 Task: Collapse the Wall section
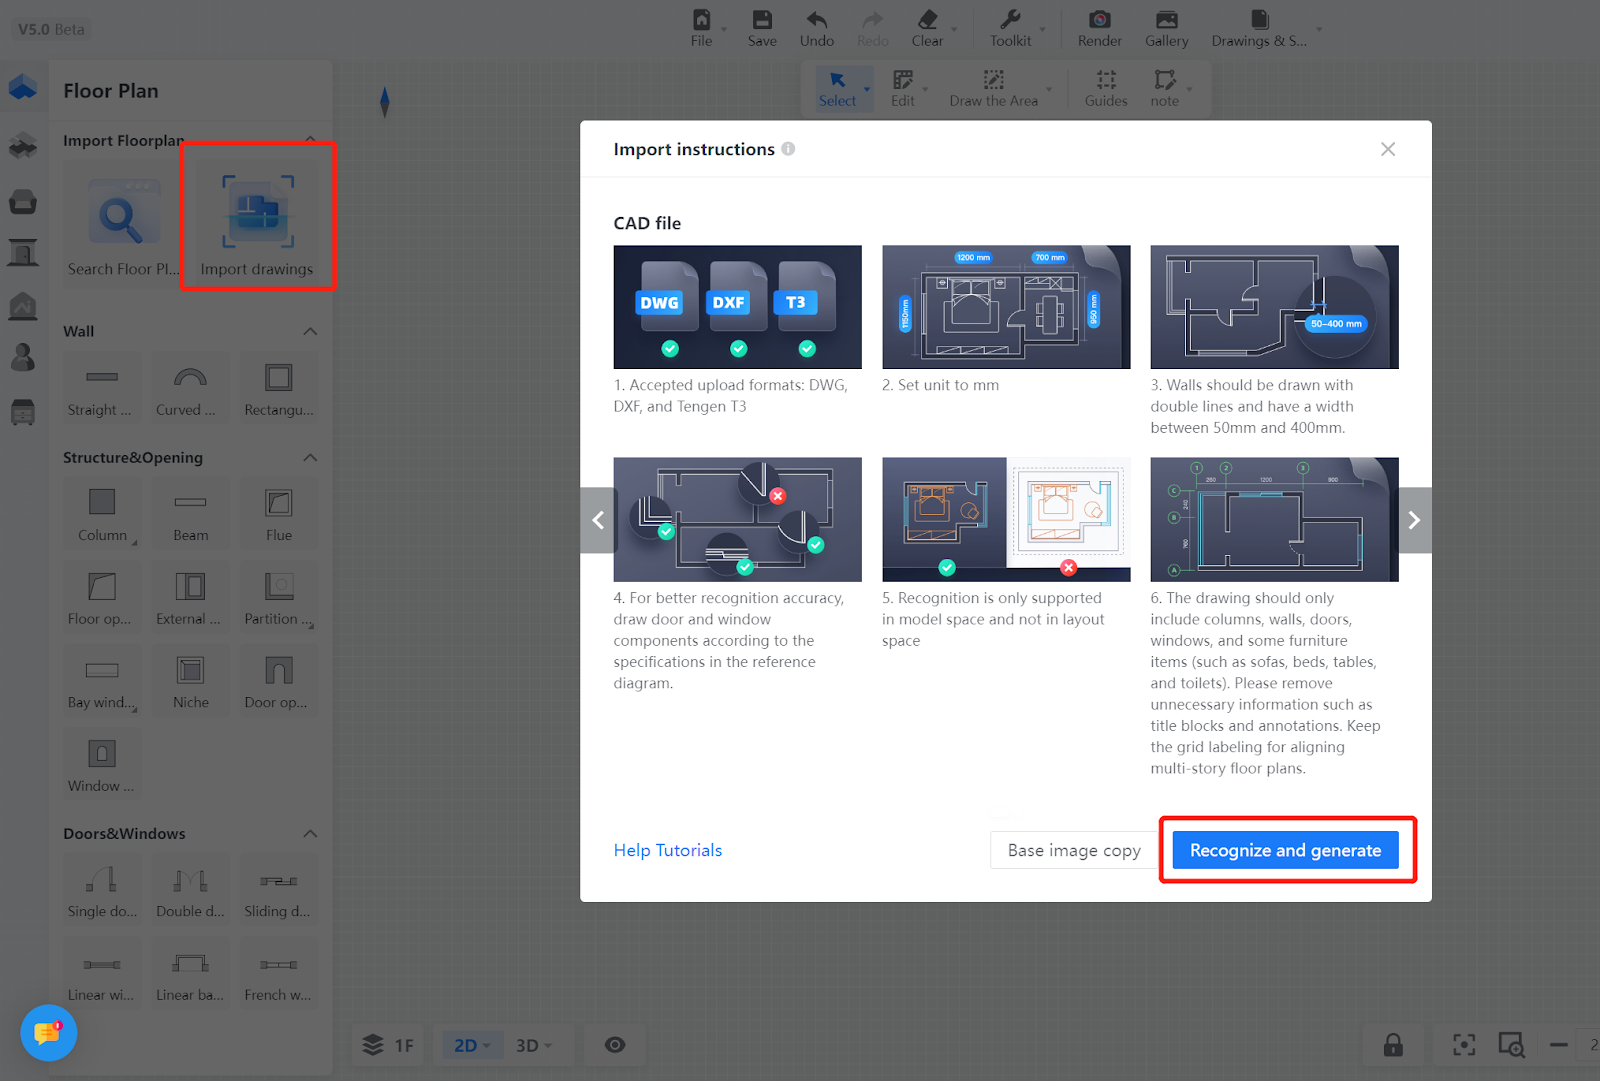coord(310,332)
